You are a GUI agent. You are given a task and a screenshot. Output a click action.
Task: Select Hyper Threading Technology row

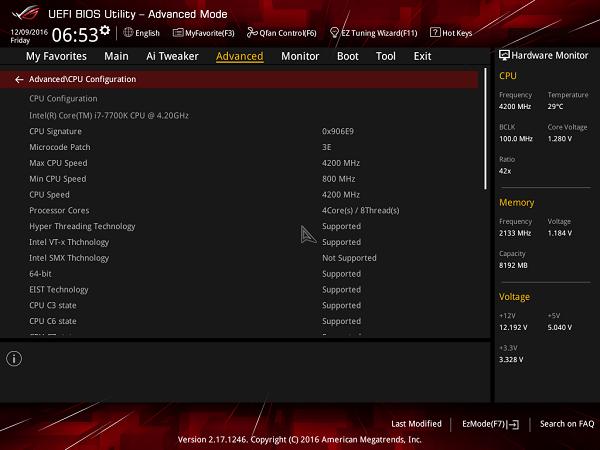tap(239, 226)
